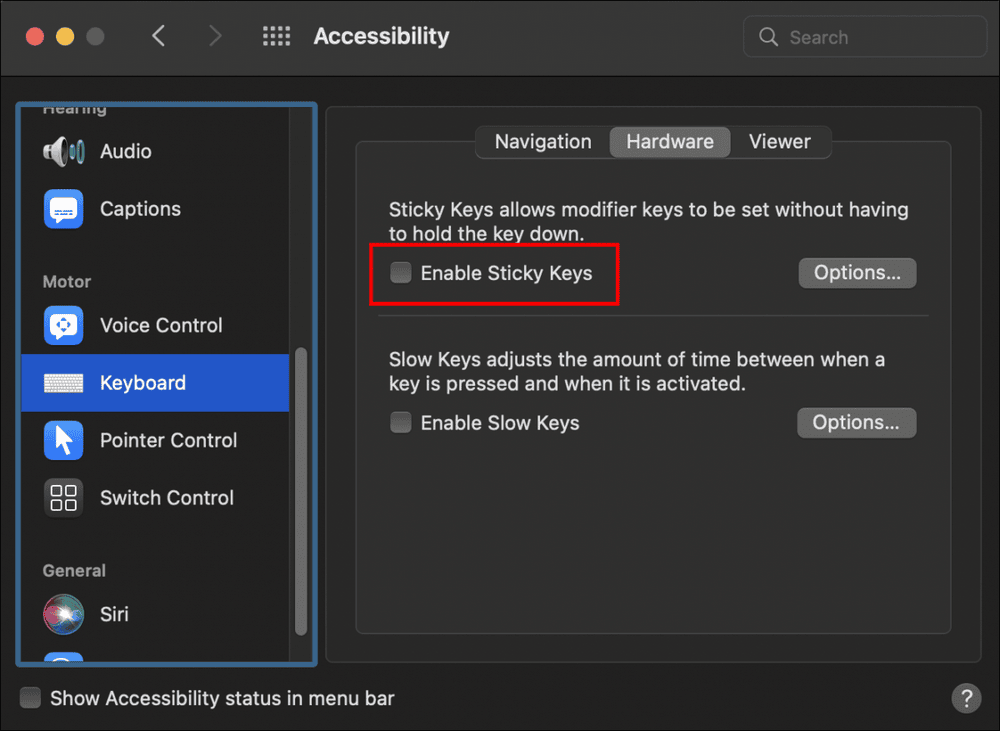Click the sidebar vertical scrollbar
1000x731 pixels.
301,490
